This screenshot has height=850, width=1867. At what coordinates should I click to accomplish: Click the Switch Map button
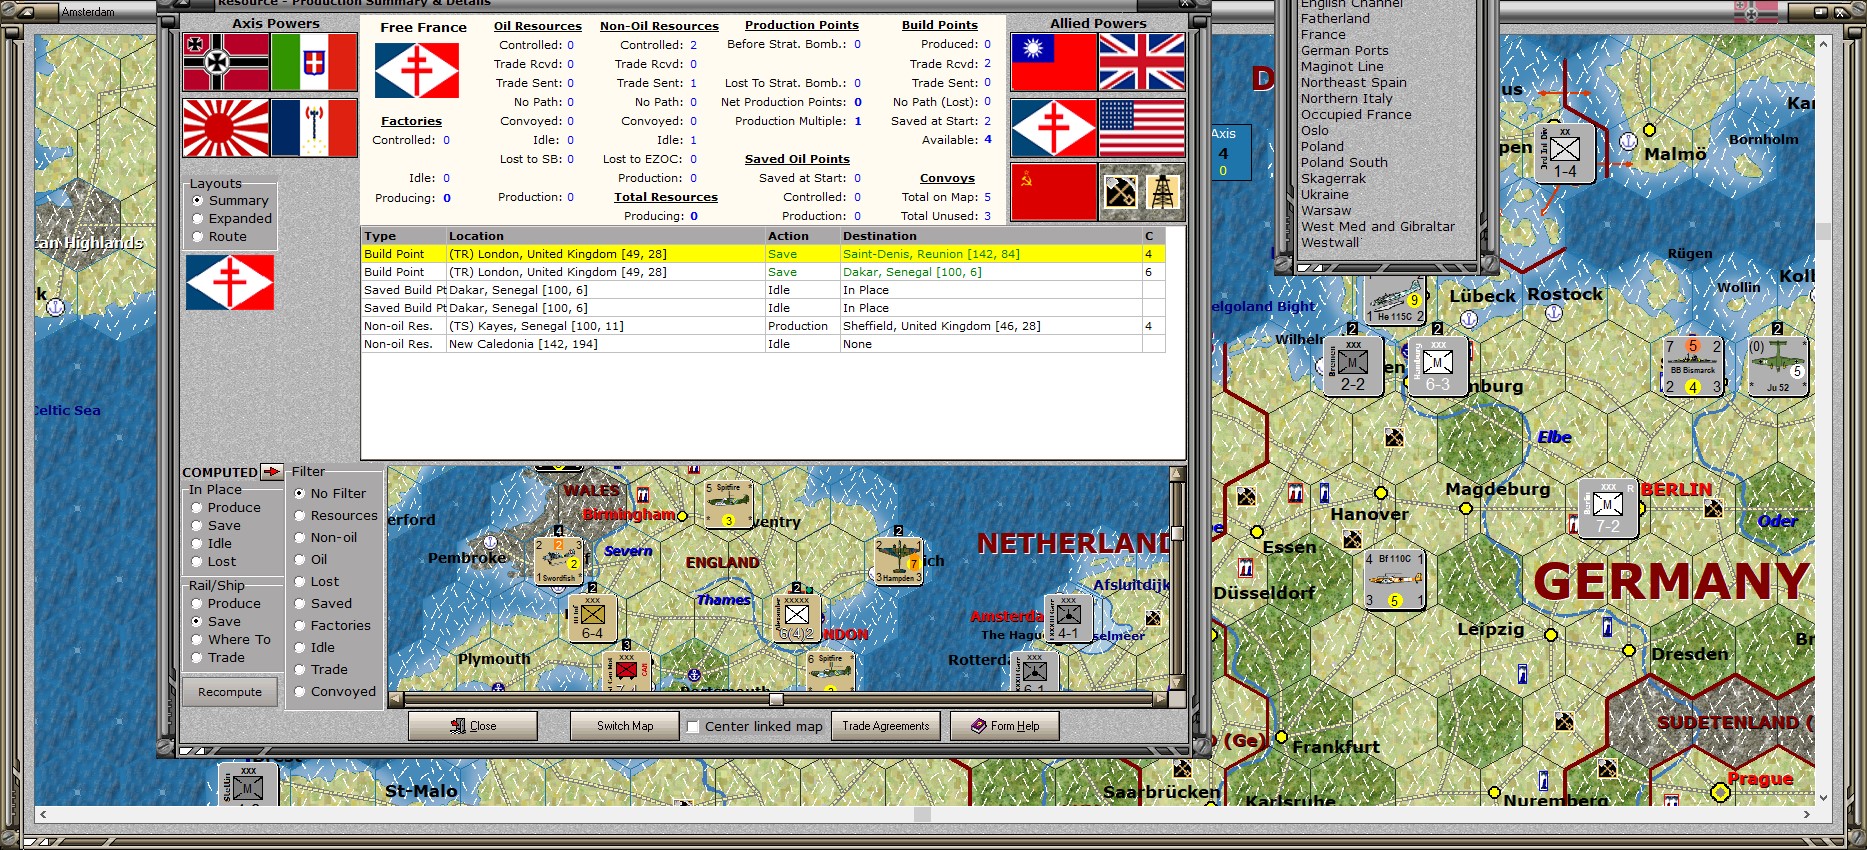point(625,726)
